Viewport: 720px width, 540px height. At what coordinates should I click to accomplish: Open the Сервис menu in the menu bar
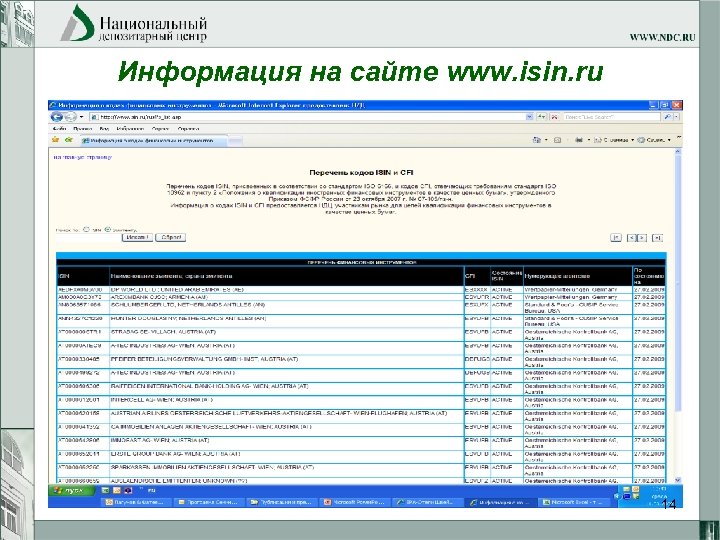(x=160, y=129)
